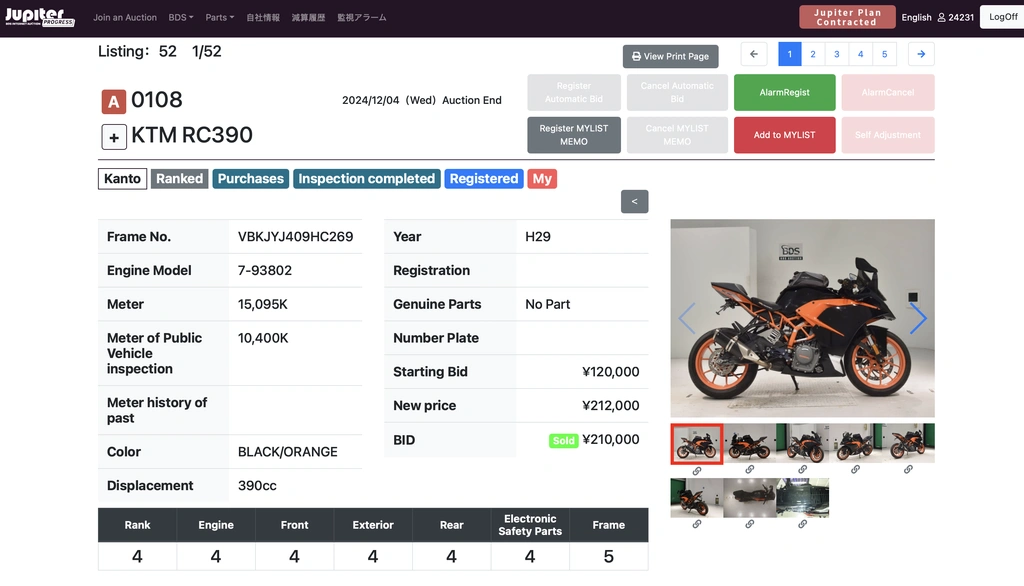Click link icon under first thumbnail
The height and width of the screenshot is (586, 1024).
(x=697, y=470)
